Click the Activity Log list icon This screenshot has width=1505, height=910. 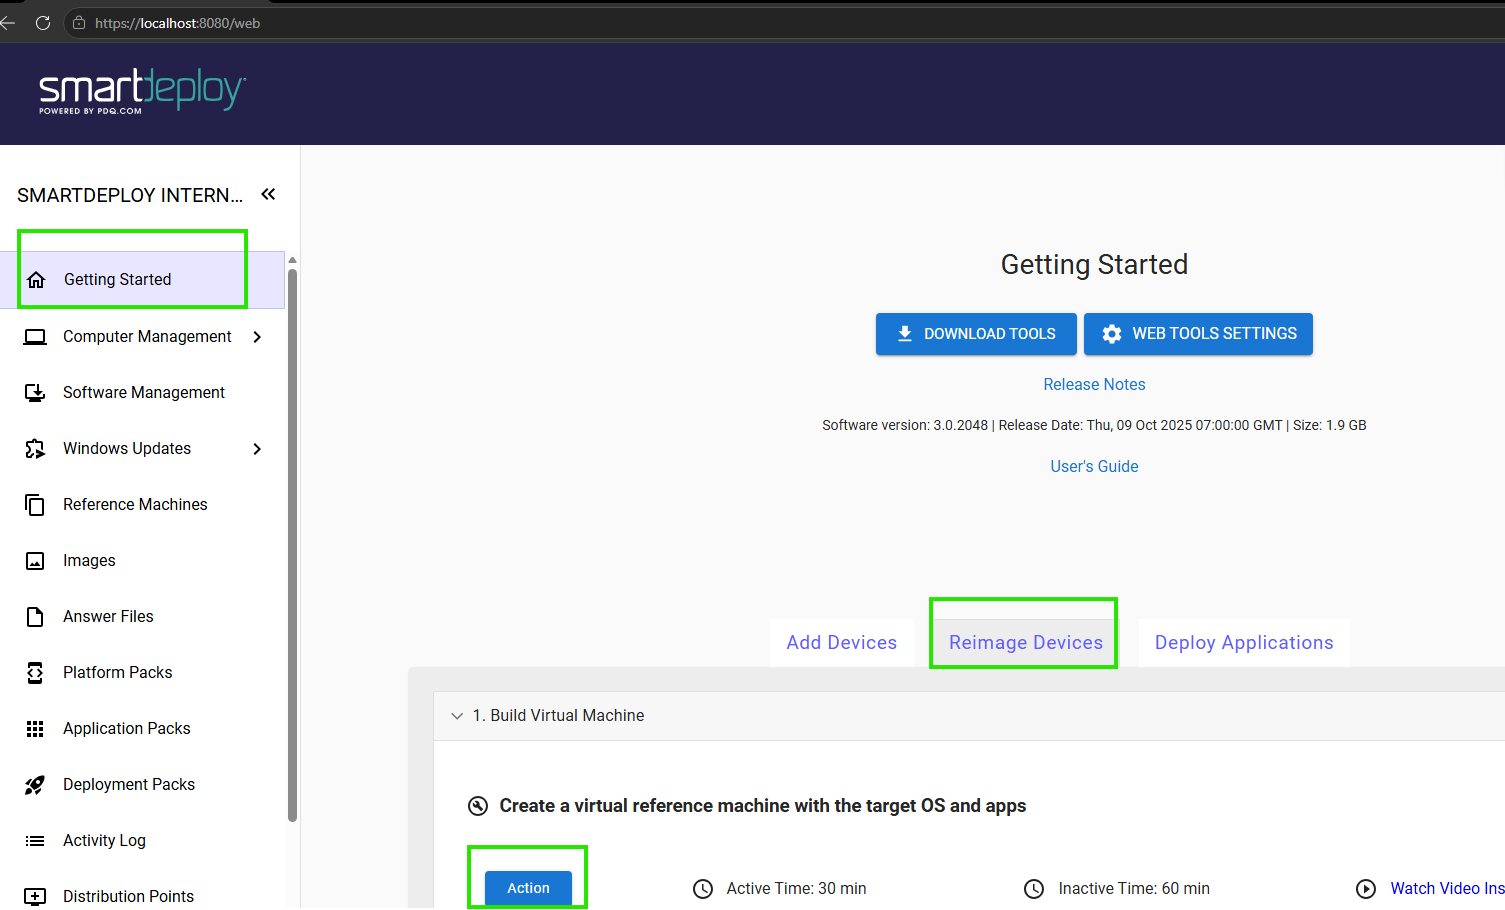click(x=35, y=841)
